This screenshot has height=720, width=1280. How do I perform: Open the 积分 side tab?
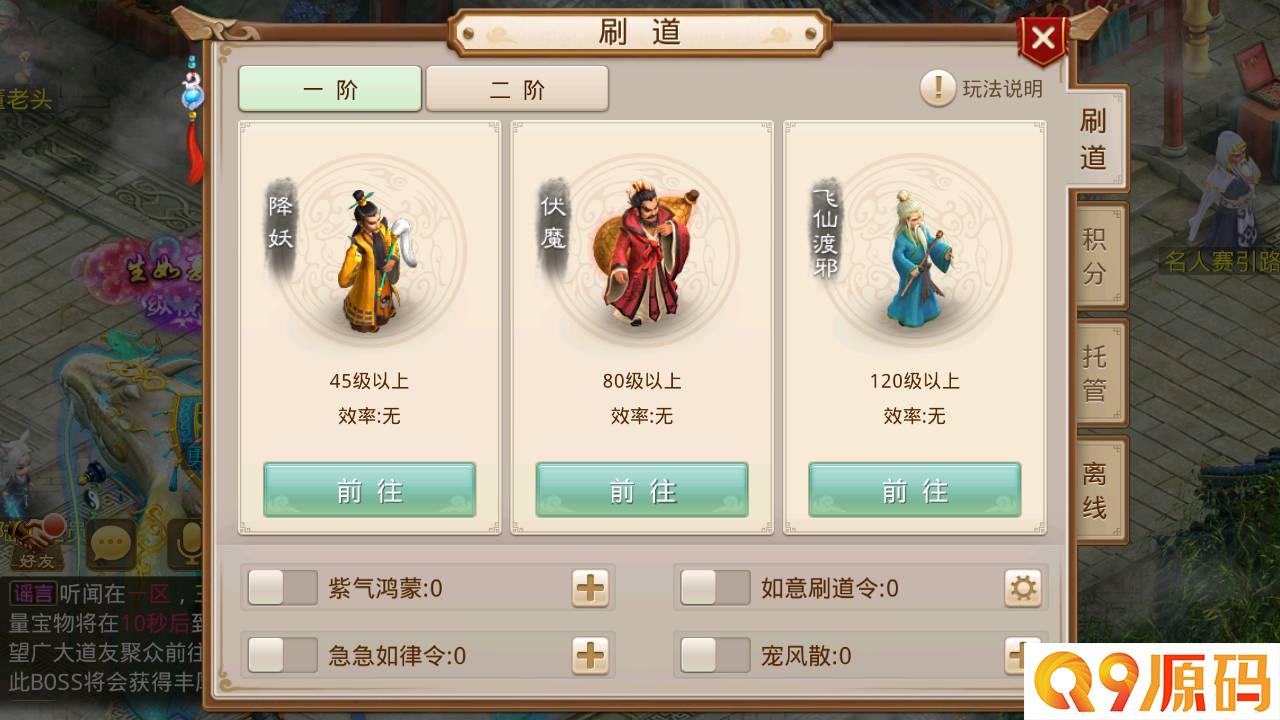coord(1098,256)
